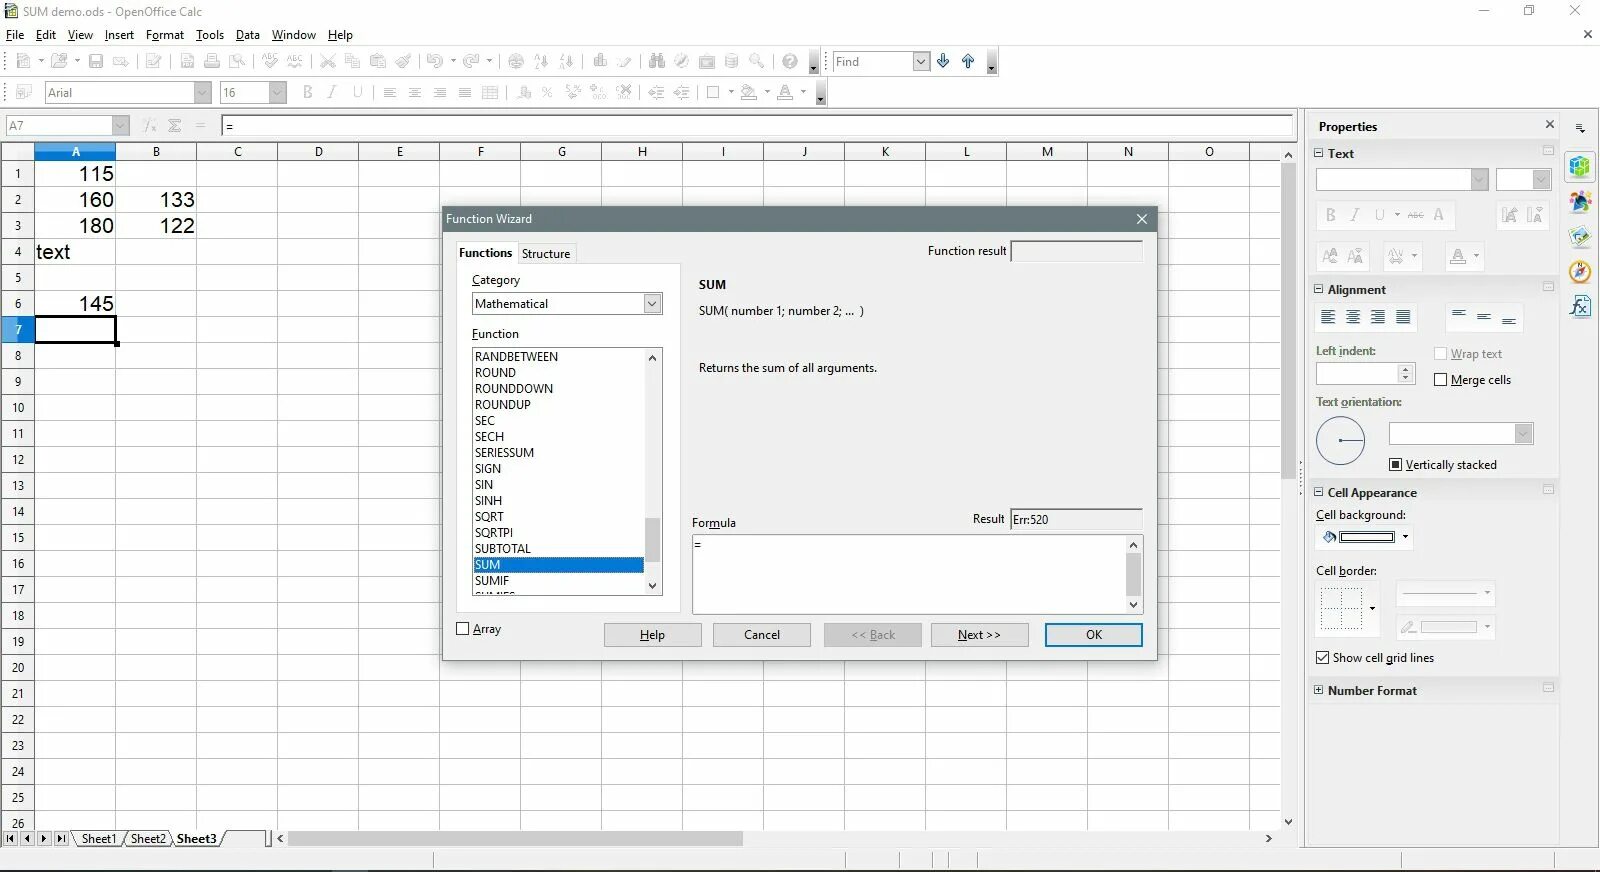Image resolution: width=1600 pixels, height=872 pixels.
Task: Open the Name Box A7 dropdown
Action: [x=121, y=126]
